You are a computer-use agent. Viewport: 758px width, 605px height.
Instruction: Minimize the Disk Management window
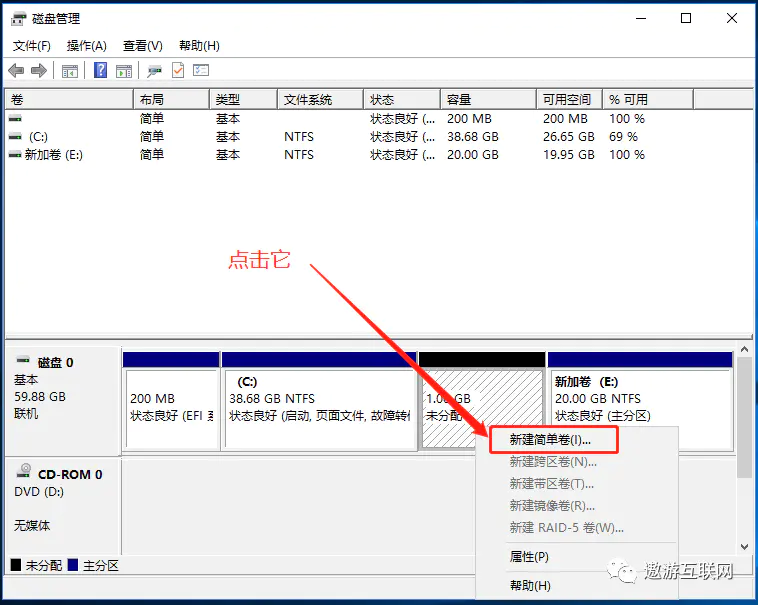(x=641, y=18)
